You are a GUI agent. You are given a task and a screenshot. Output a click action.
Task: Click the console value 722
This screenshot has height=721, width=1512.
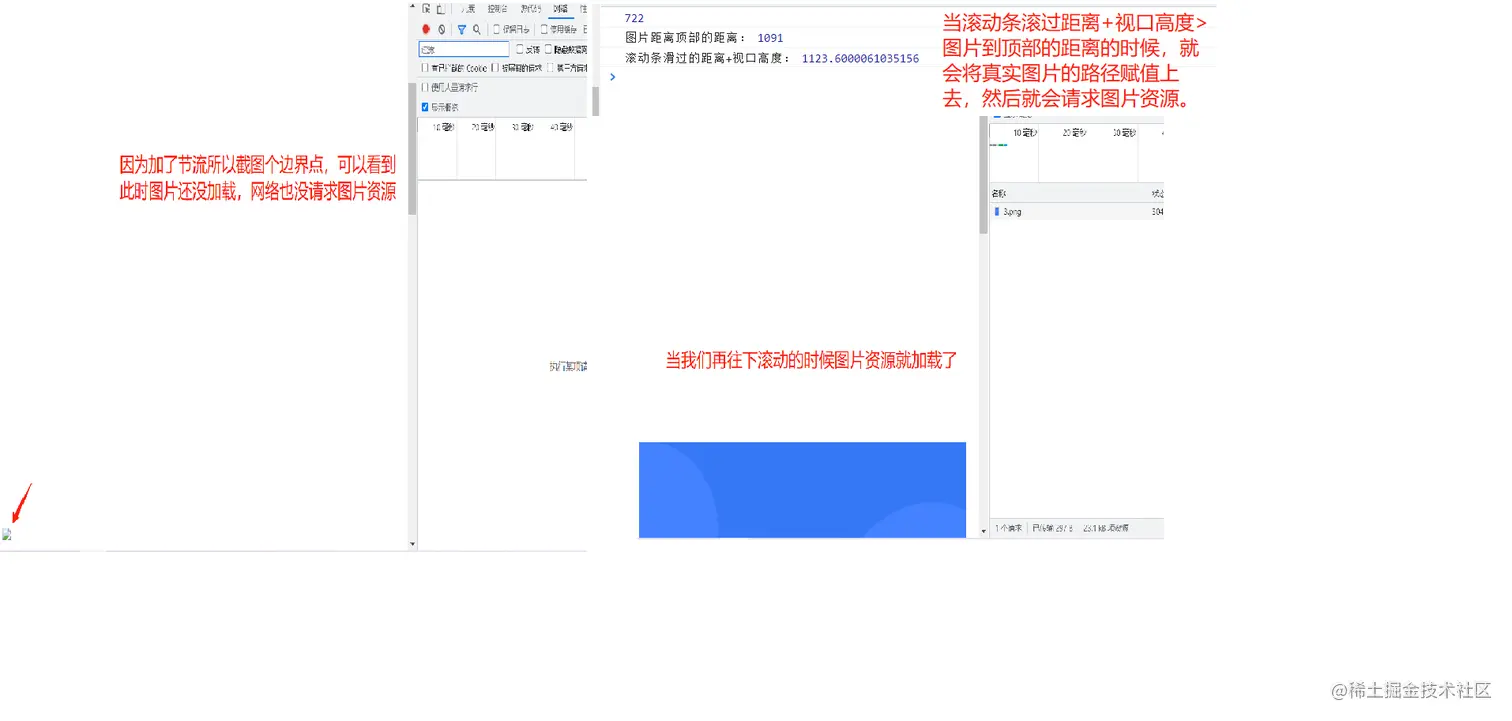[634, 18]
